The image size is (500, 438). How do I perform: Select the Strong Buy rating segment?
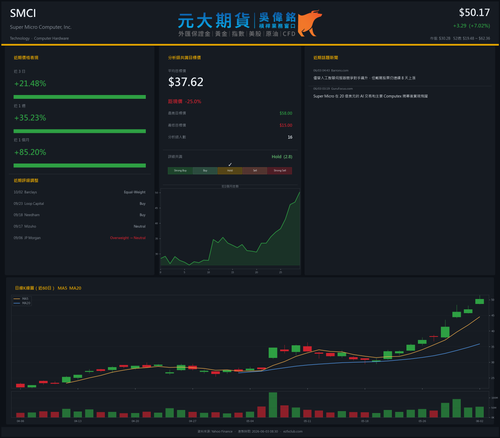(180, 171)
